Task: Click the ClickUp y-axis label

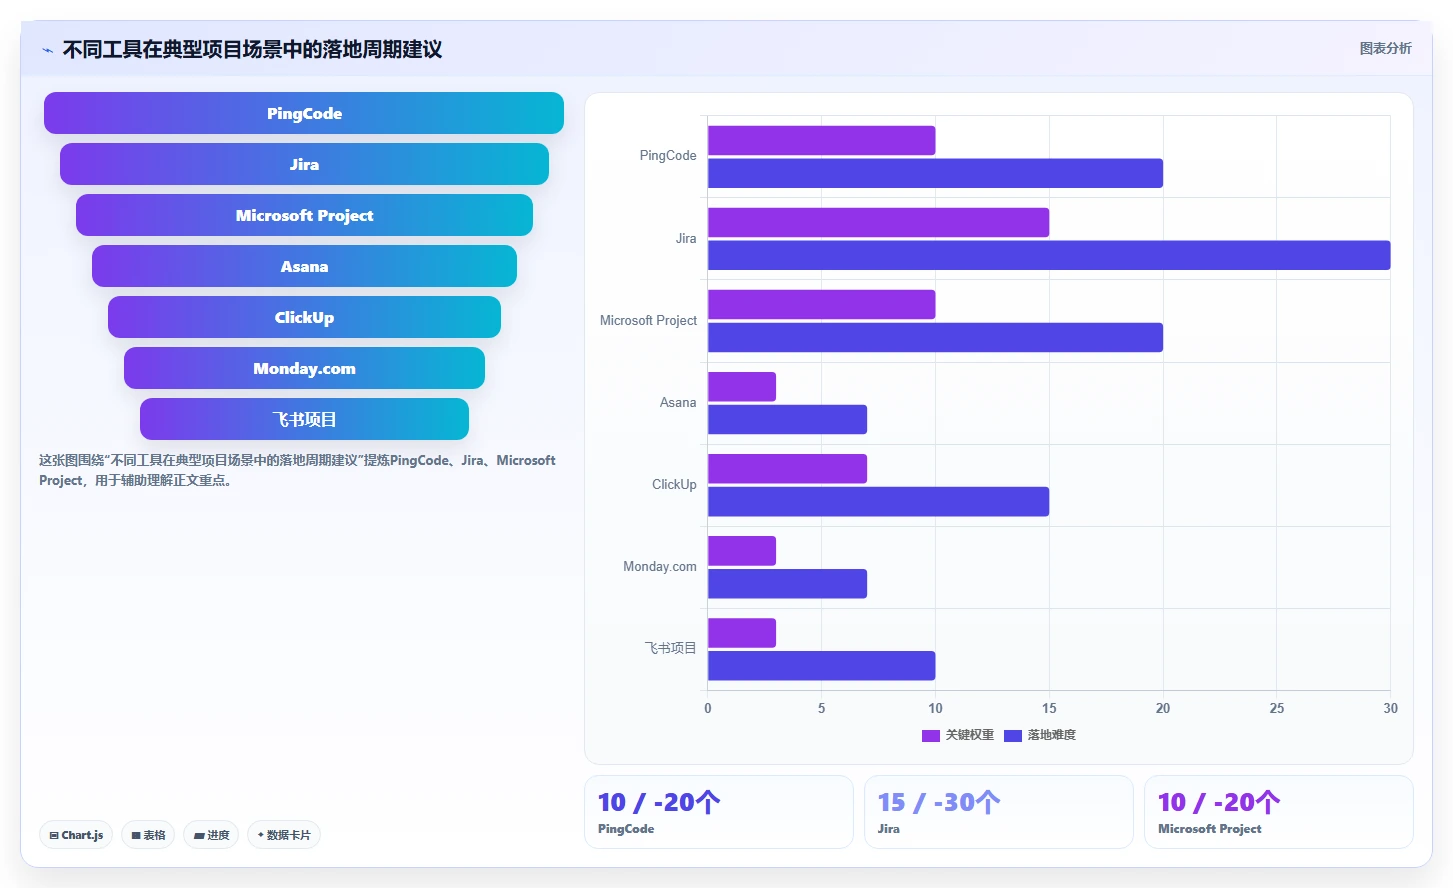Action: (674, 485)
